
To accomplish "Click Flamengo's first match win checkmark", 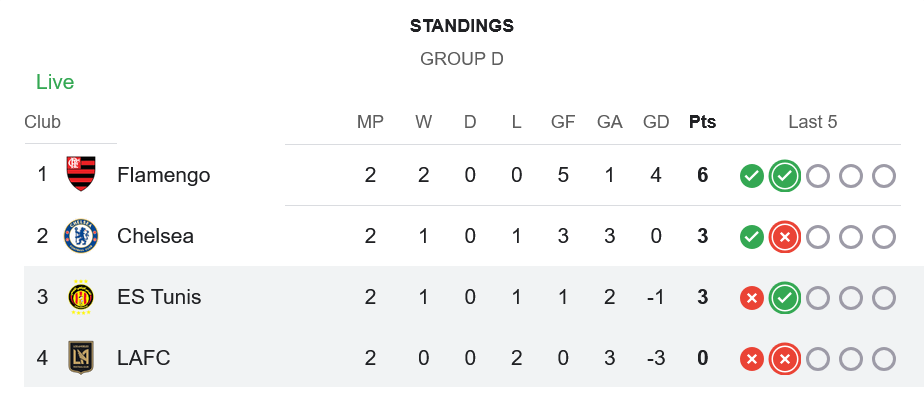I will (752, 176).
